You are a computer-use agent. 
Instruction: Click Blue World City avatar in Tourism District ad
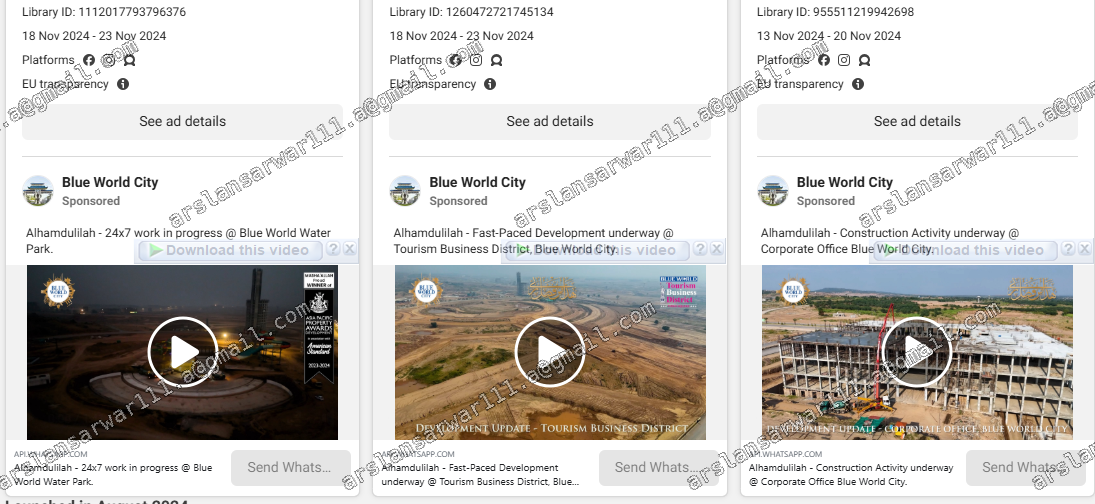pyautogui.click(x=405, y=191)
